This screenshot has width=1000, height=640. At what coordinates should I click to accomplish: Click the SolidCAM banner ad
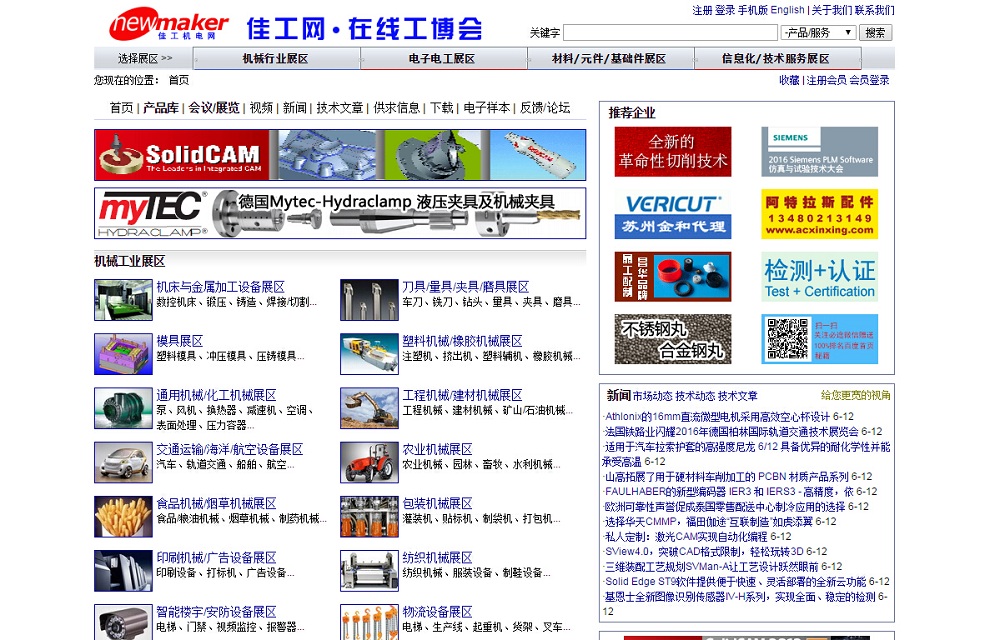(340, 155)
